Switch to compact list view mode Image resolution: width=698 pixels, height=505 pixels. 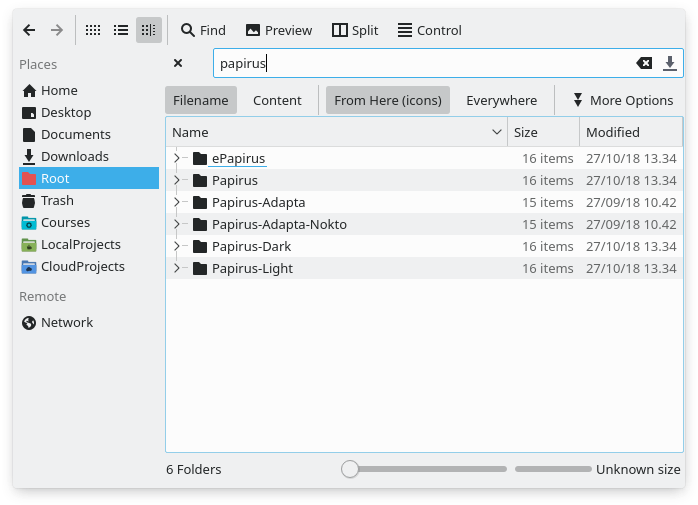121,30
